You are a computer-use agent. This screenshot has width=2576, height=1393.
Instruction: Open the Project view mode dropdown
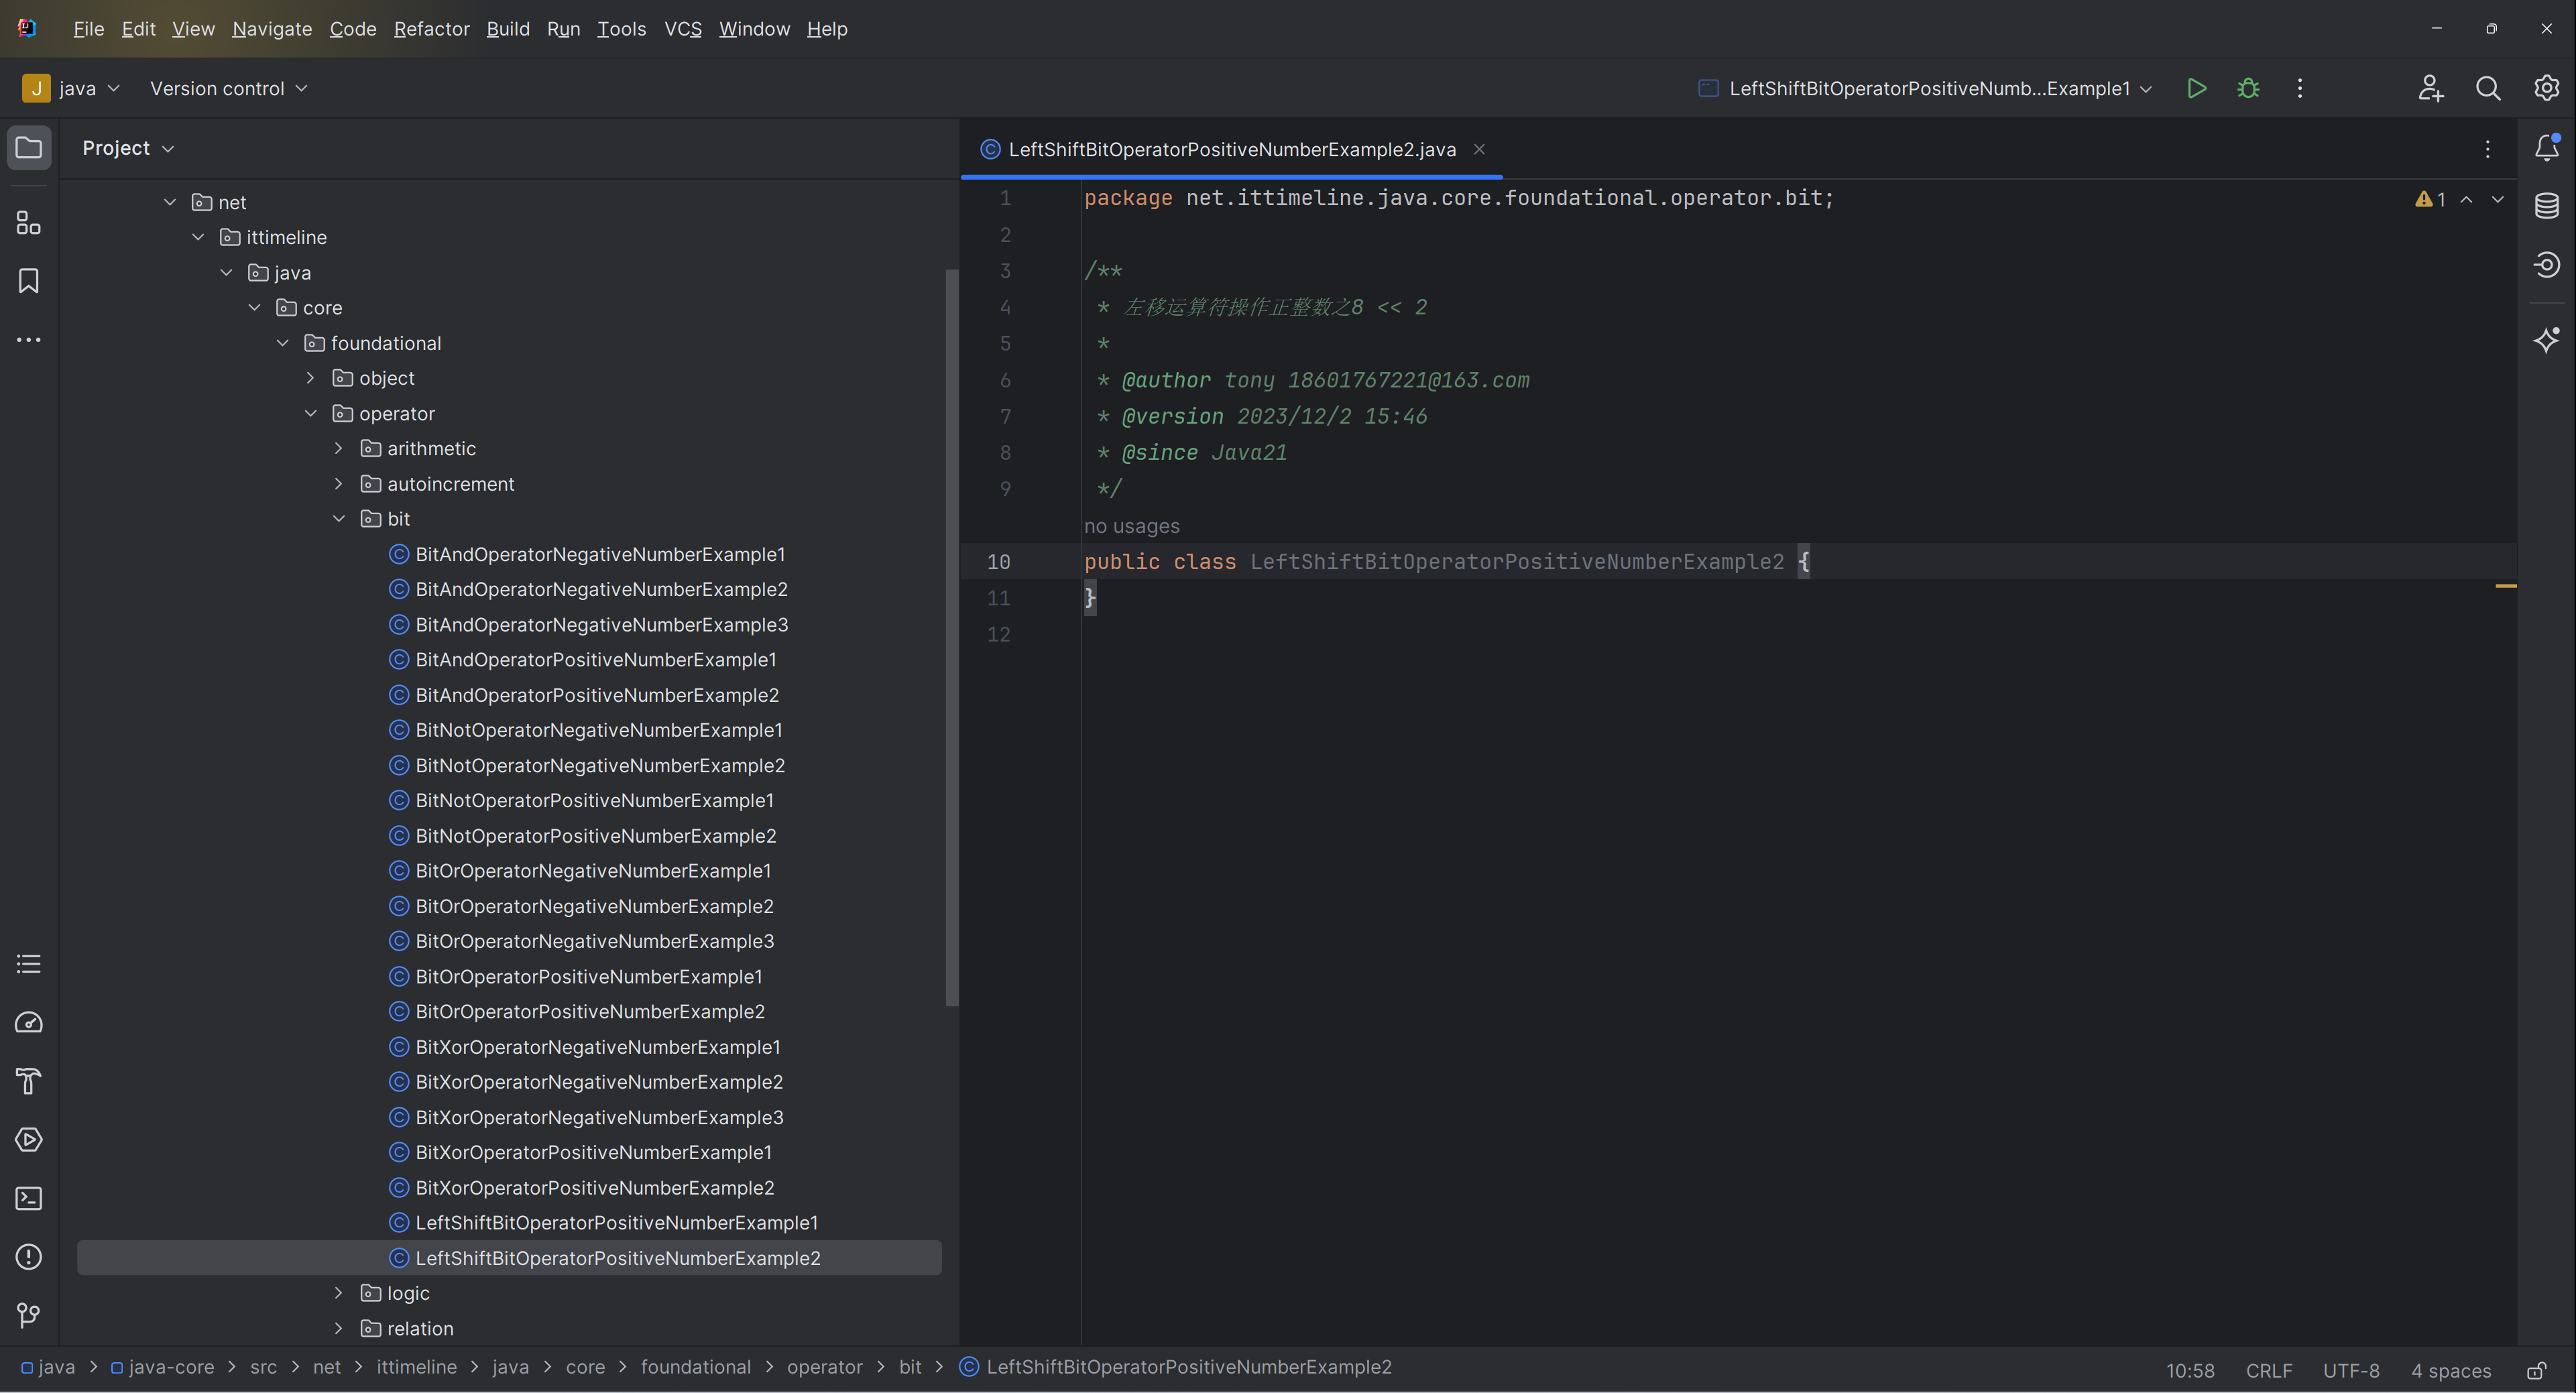pyautogui.click(x=128, y=148)
